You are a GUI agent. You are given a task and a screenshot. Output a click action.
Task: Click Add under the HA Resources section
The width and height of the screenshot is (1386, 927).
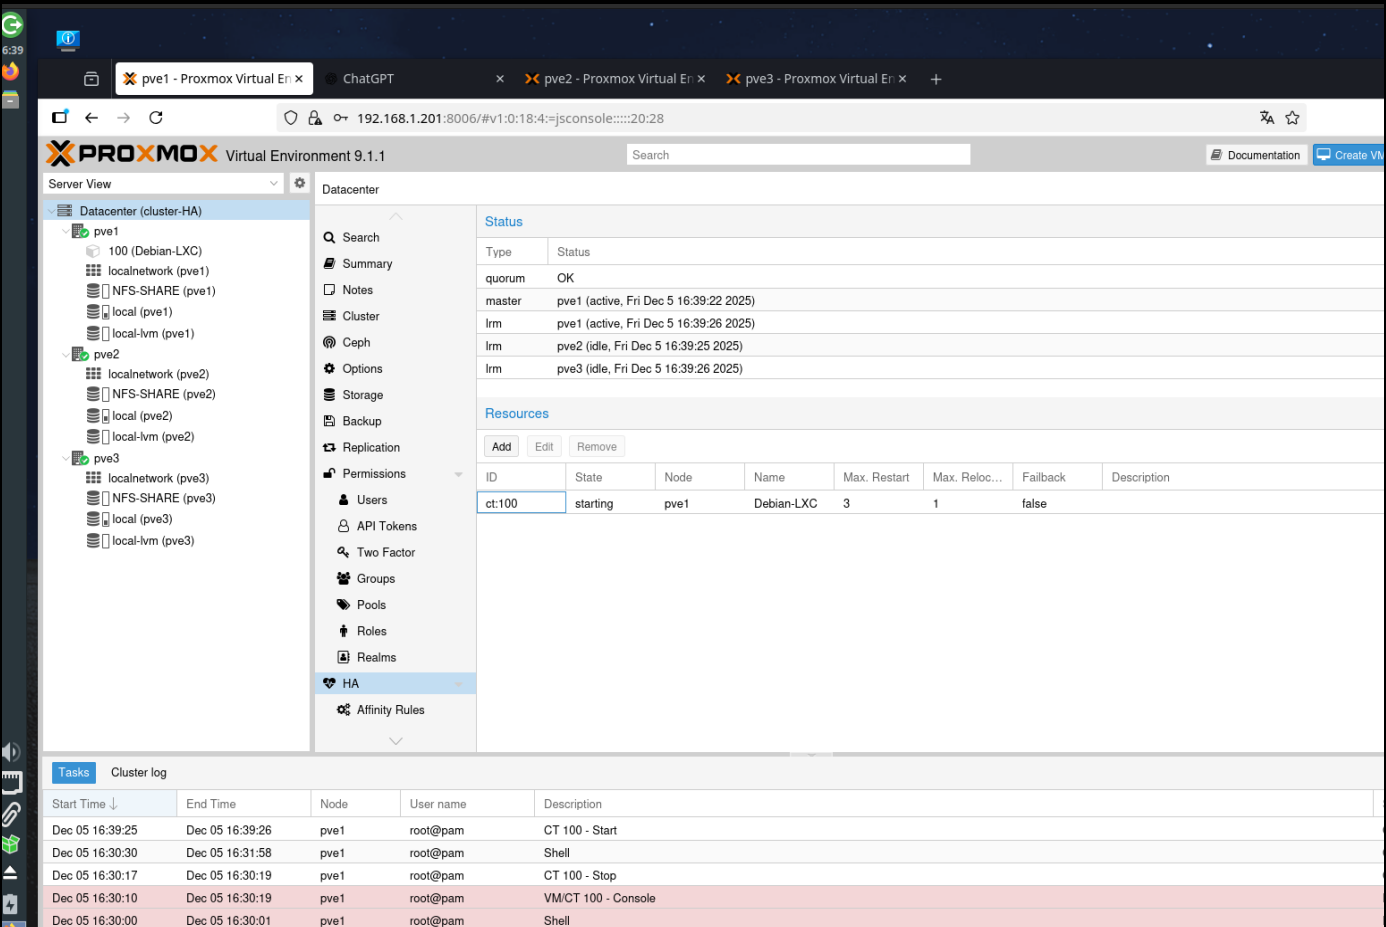pos(500,446)
